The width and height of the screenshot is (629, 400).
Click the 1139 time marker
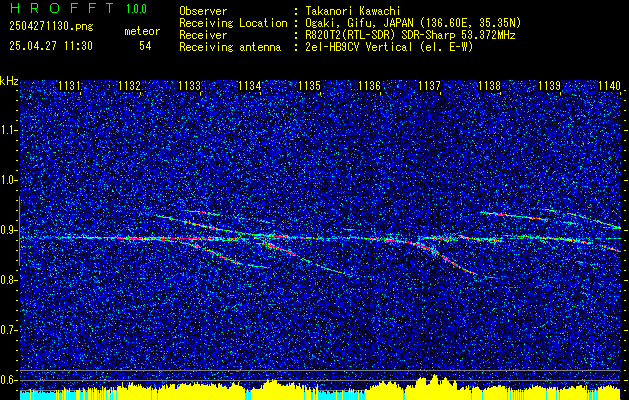549,86
